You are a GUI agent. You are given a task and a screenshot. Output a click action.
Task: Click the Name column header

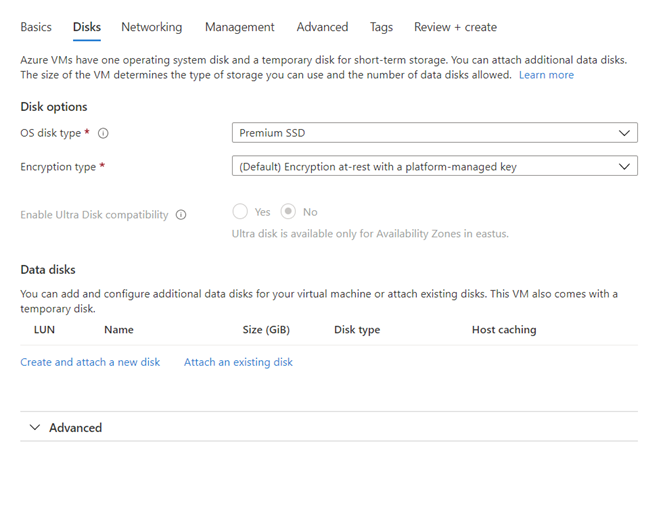(119, 330)
